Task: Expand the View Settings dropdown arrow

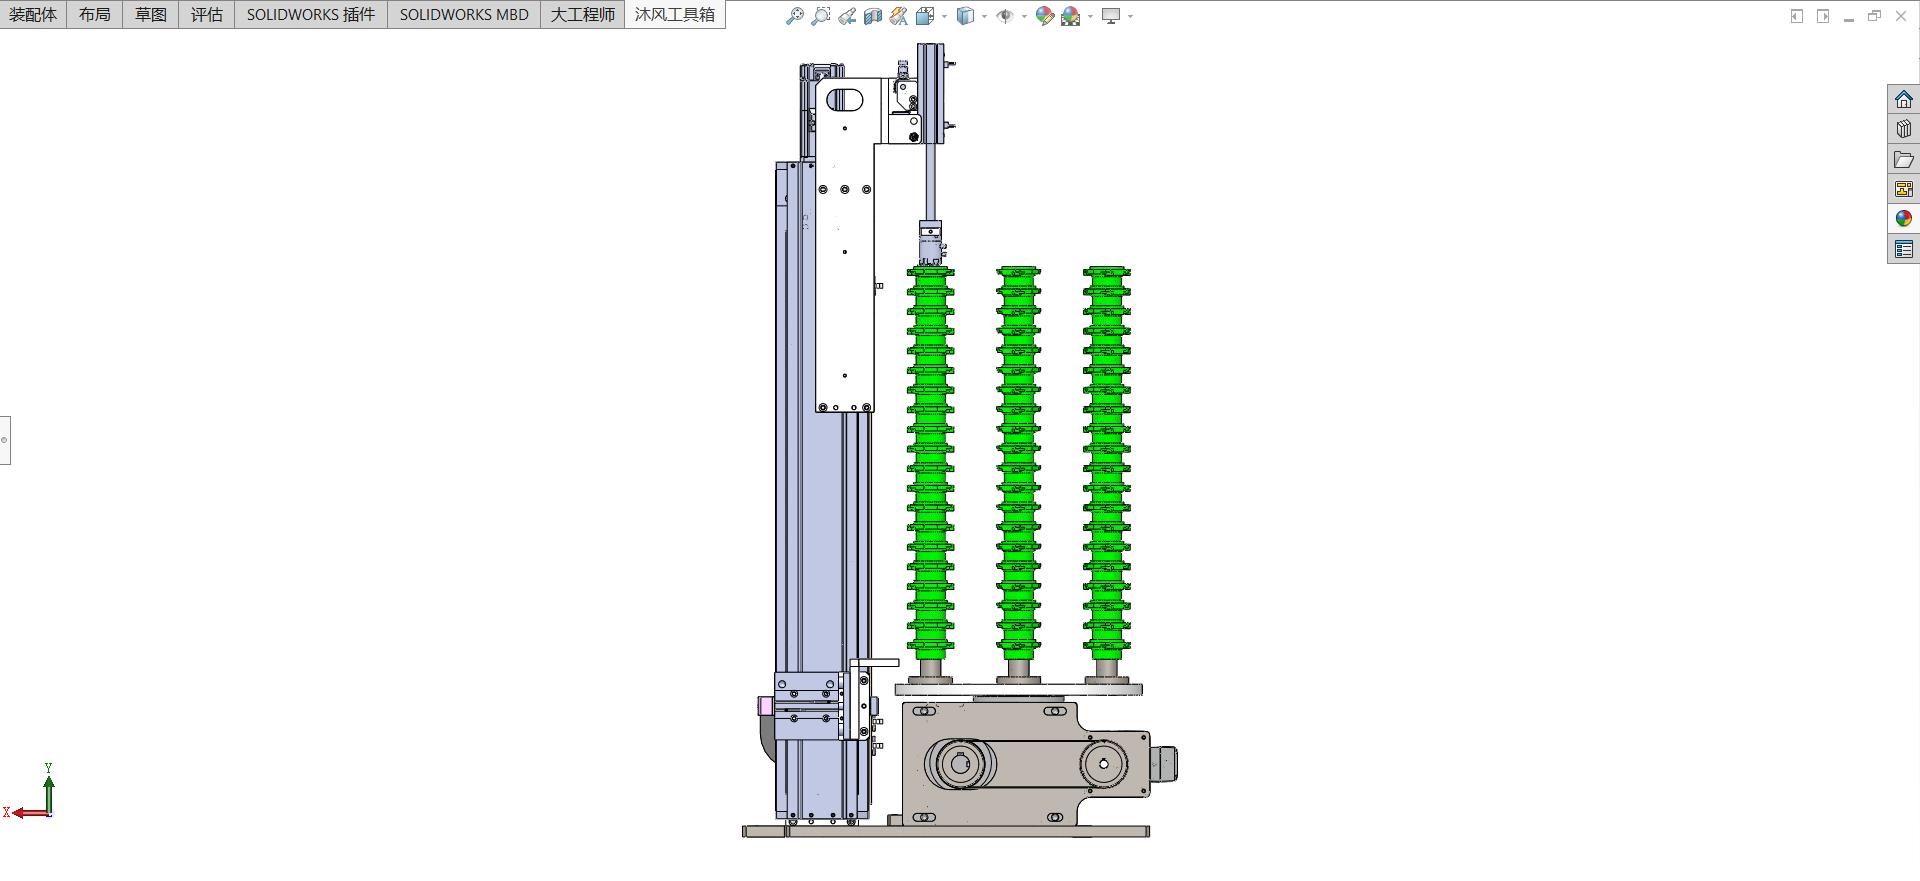Action: tap(1130, 16)
